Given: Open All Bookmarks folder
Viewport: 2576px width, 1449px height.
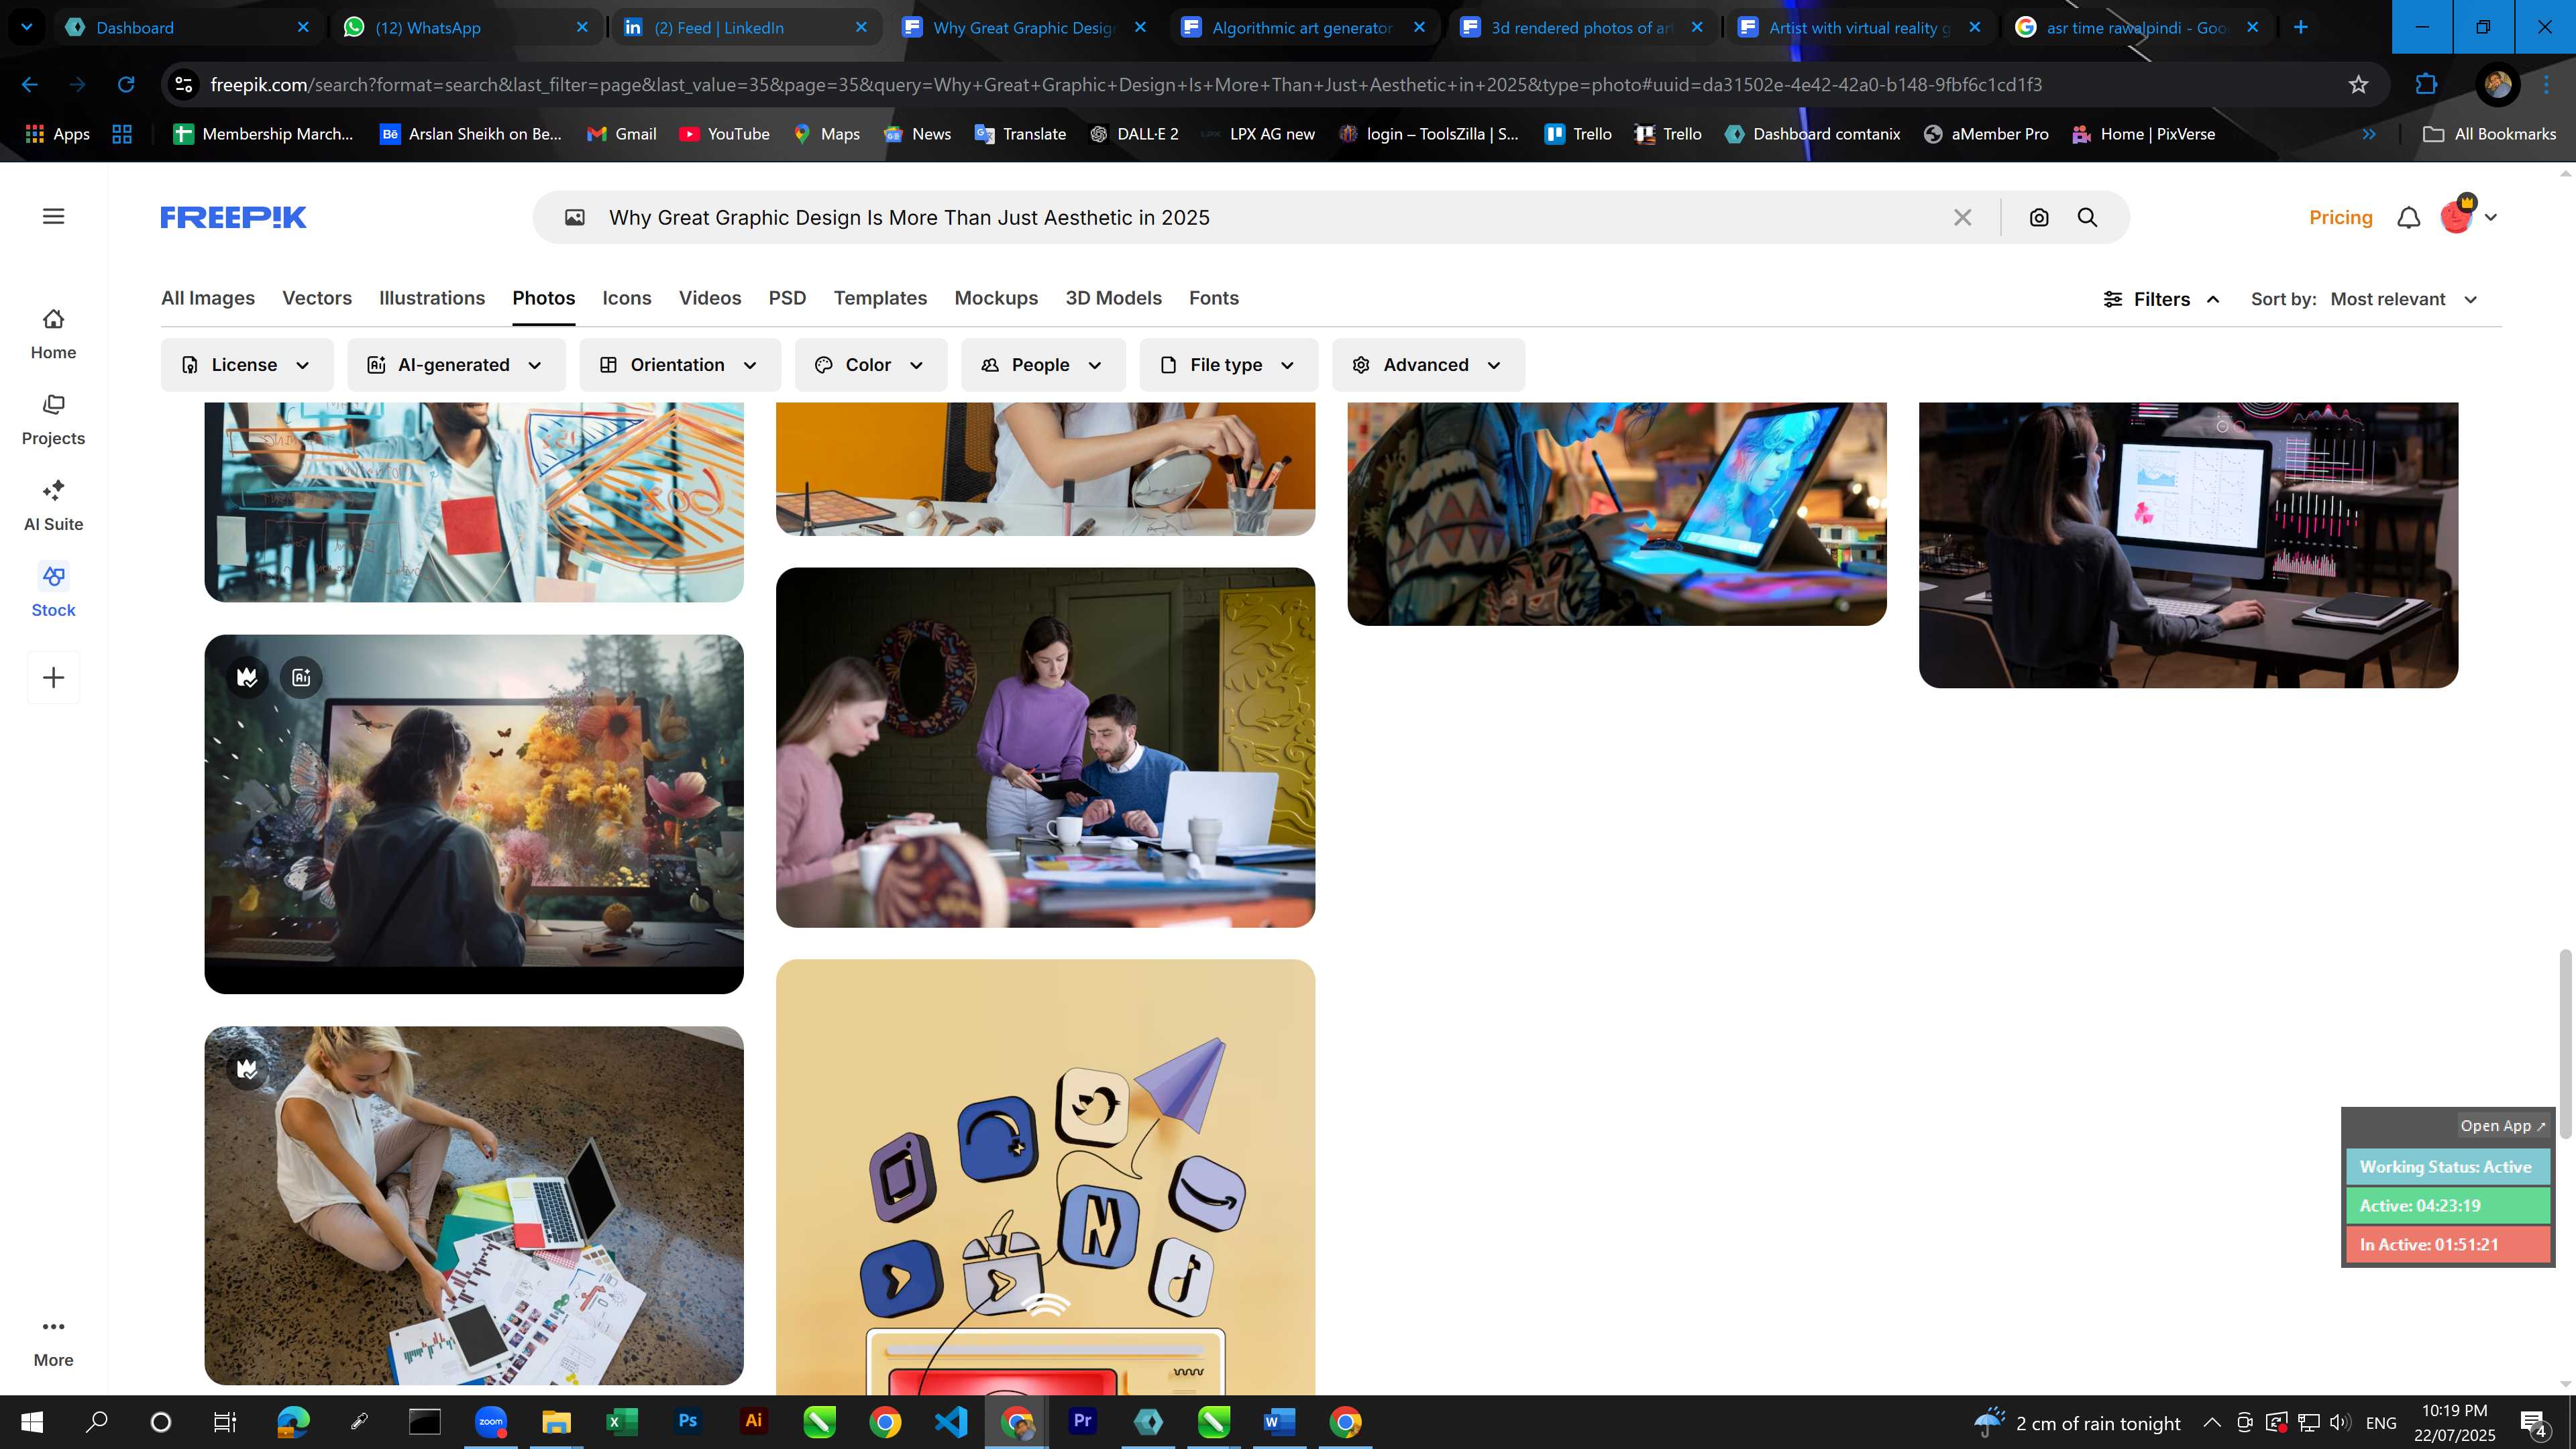Looking at the screenshot, I should click(2489, 134).
